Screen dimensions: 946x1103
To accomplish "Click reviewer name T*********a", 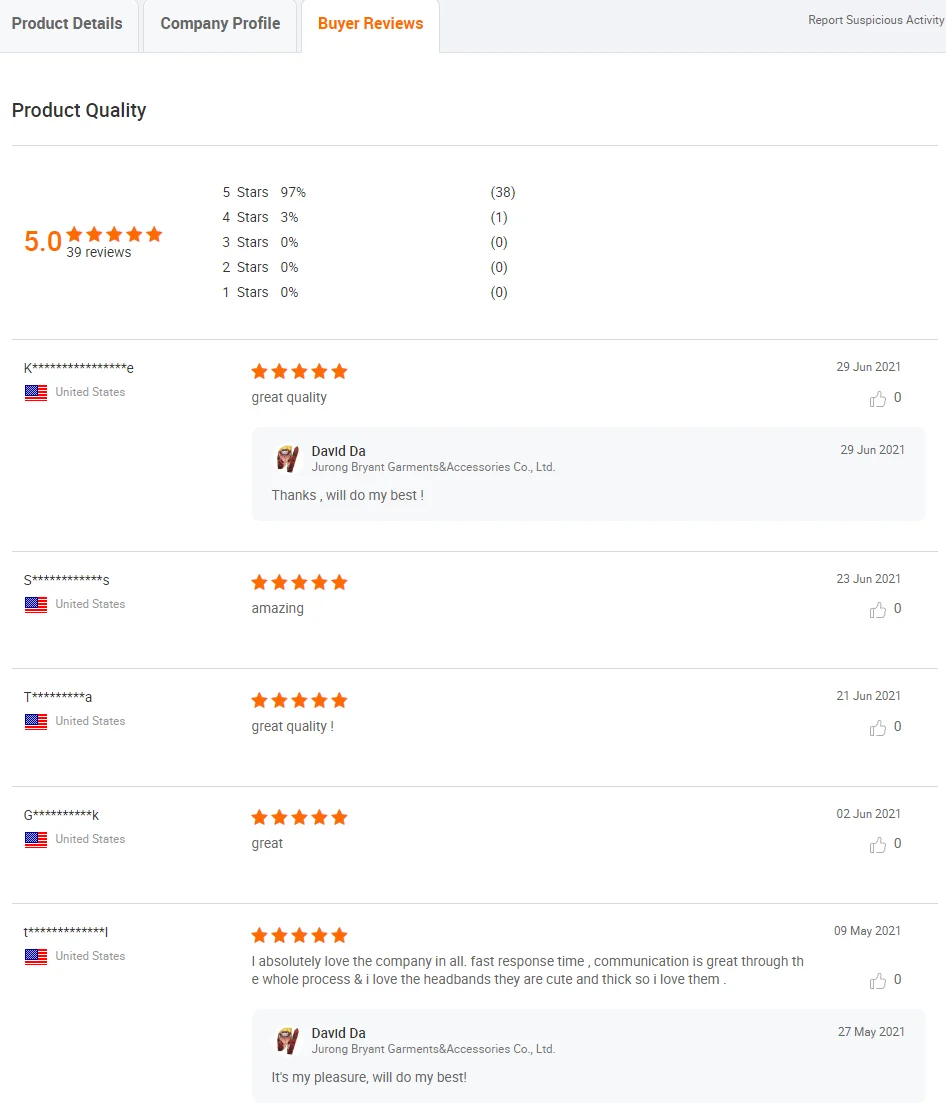I will point(58,697).
